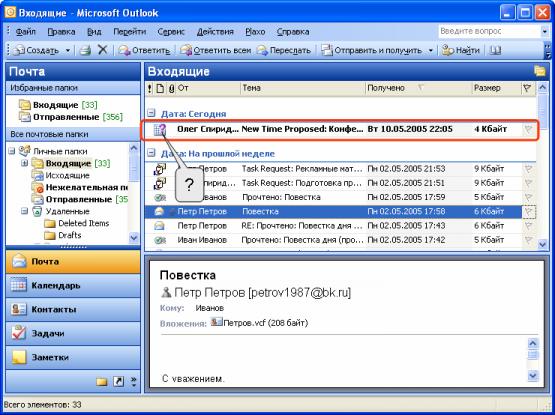
Task: Click the Importance column header icon
Action: click(x=150, y=88)
